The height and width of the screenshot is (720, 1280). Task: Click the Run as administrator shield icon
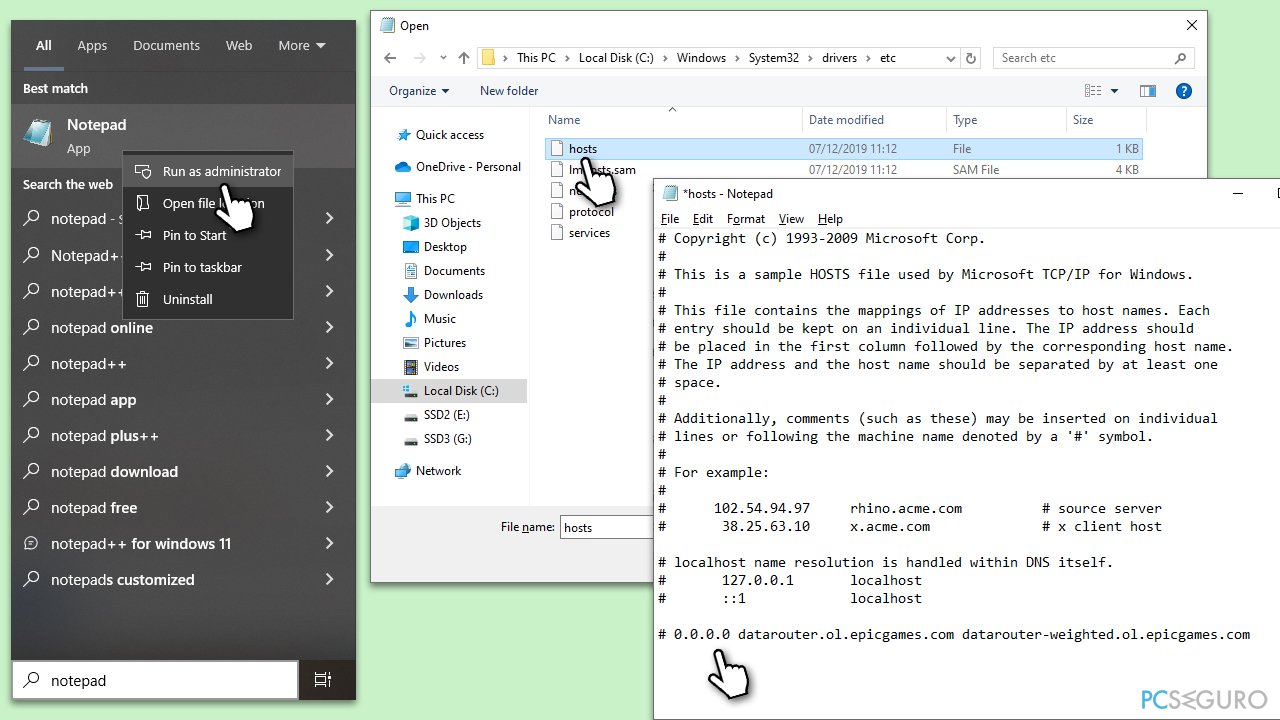coord(143,171)
